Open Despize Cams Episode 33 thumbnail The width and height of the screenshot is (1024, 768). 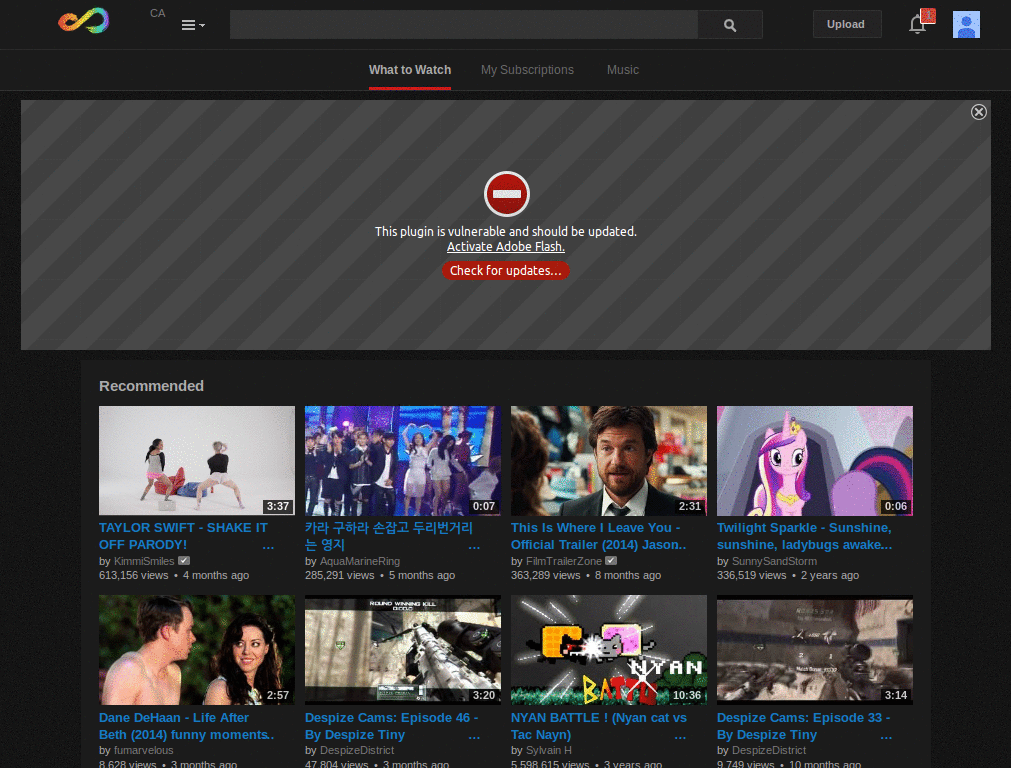click(x=814, y=650)
